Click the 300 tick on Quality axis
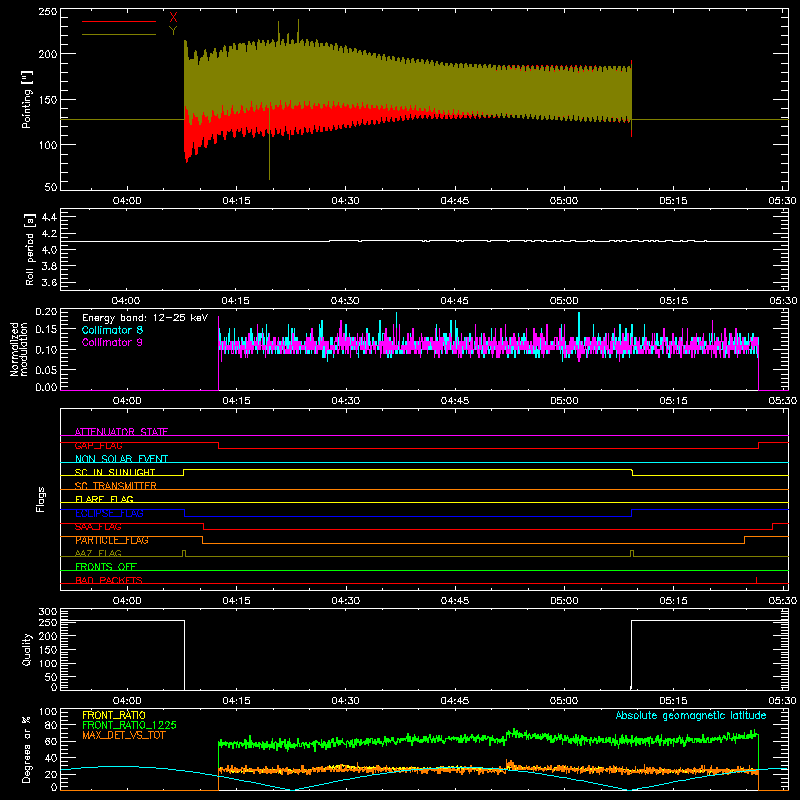800x800 pixels. point(48,612)
